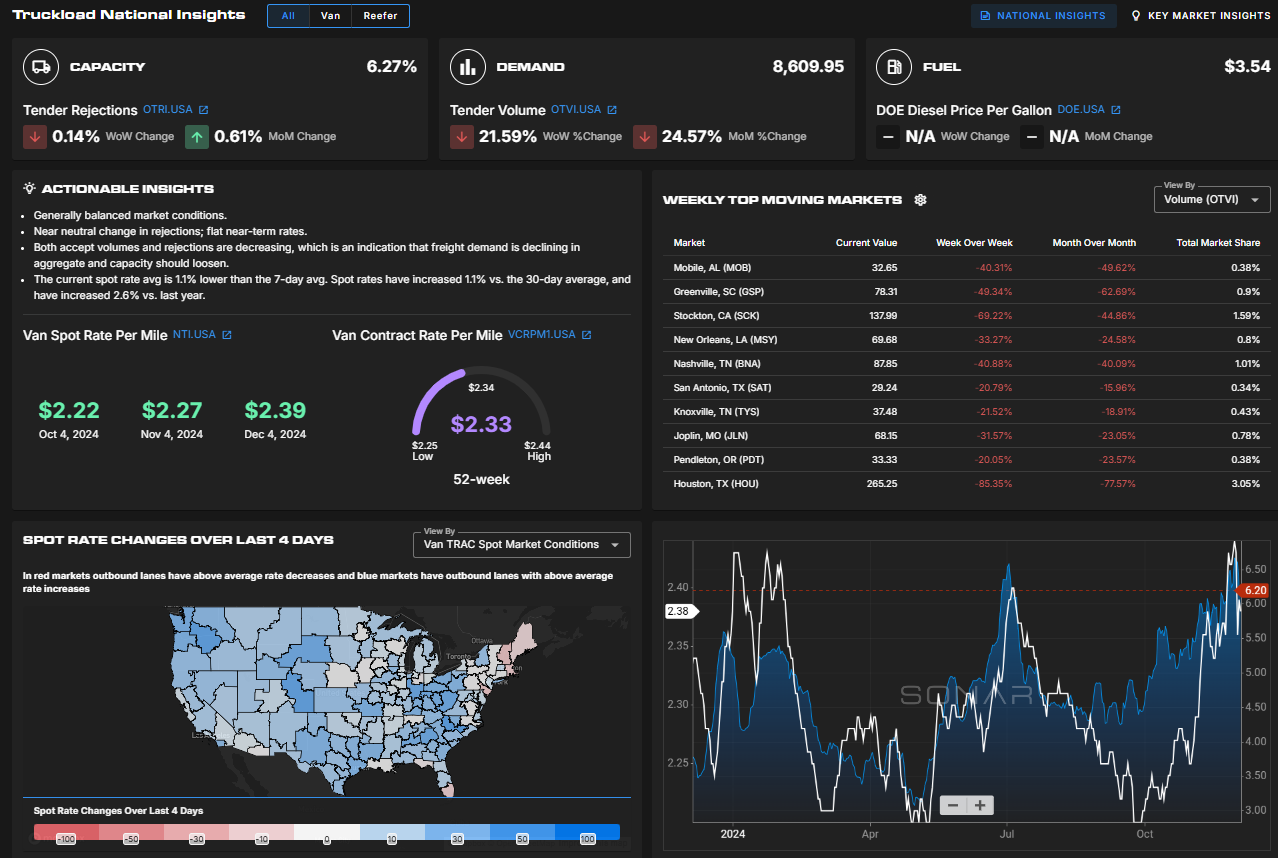Open Van TRAC Spot Market Conditions dropdown
The width and height of the screenshot is (1278, 858).
pyautogui.click(x=522, y=544)
